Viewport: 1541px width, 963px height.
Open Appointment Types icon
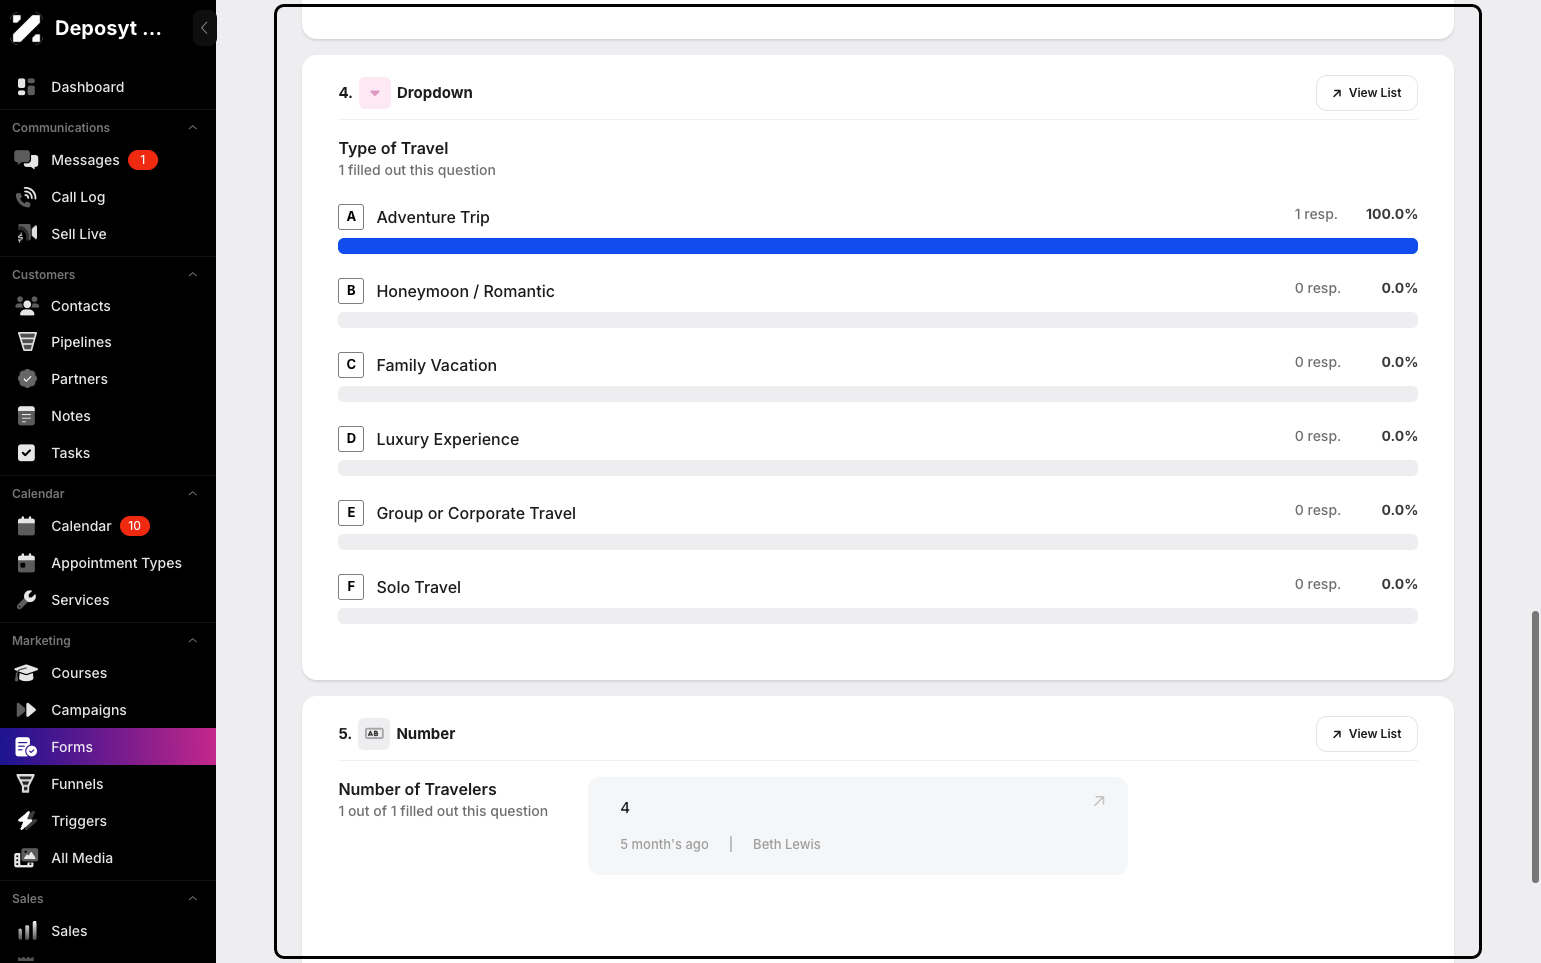click(x=27, y=563)
